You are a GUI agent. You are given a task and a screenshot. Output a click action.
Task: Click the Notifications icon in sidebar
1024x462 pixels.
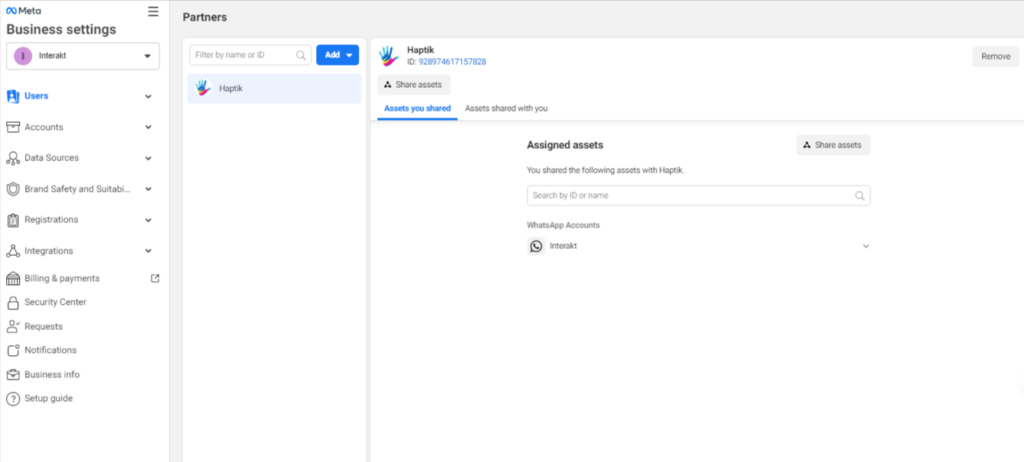click(x=13, y=350)
